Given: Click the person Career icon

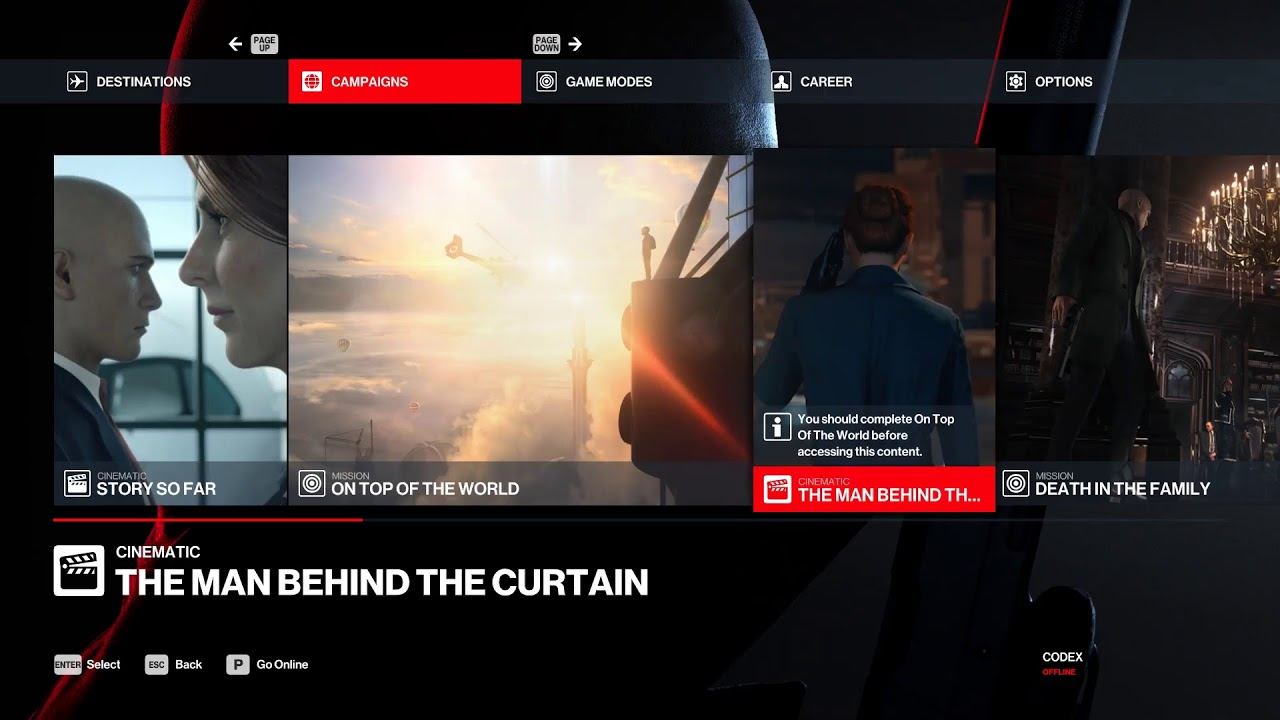Looking at the screenshot, I should pos(781,82).
